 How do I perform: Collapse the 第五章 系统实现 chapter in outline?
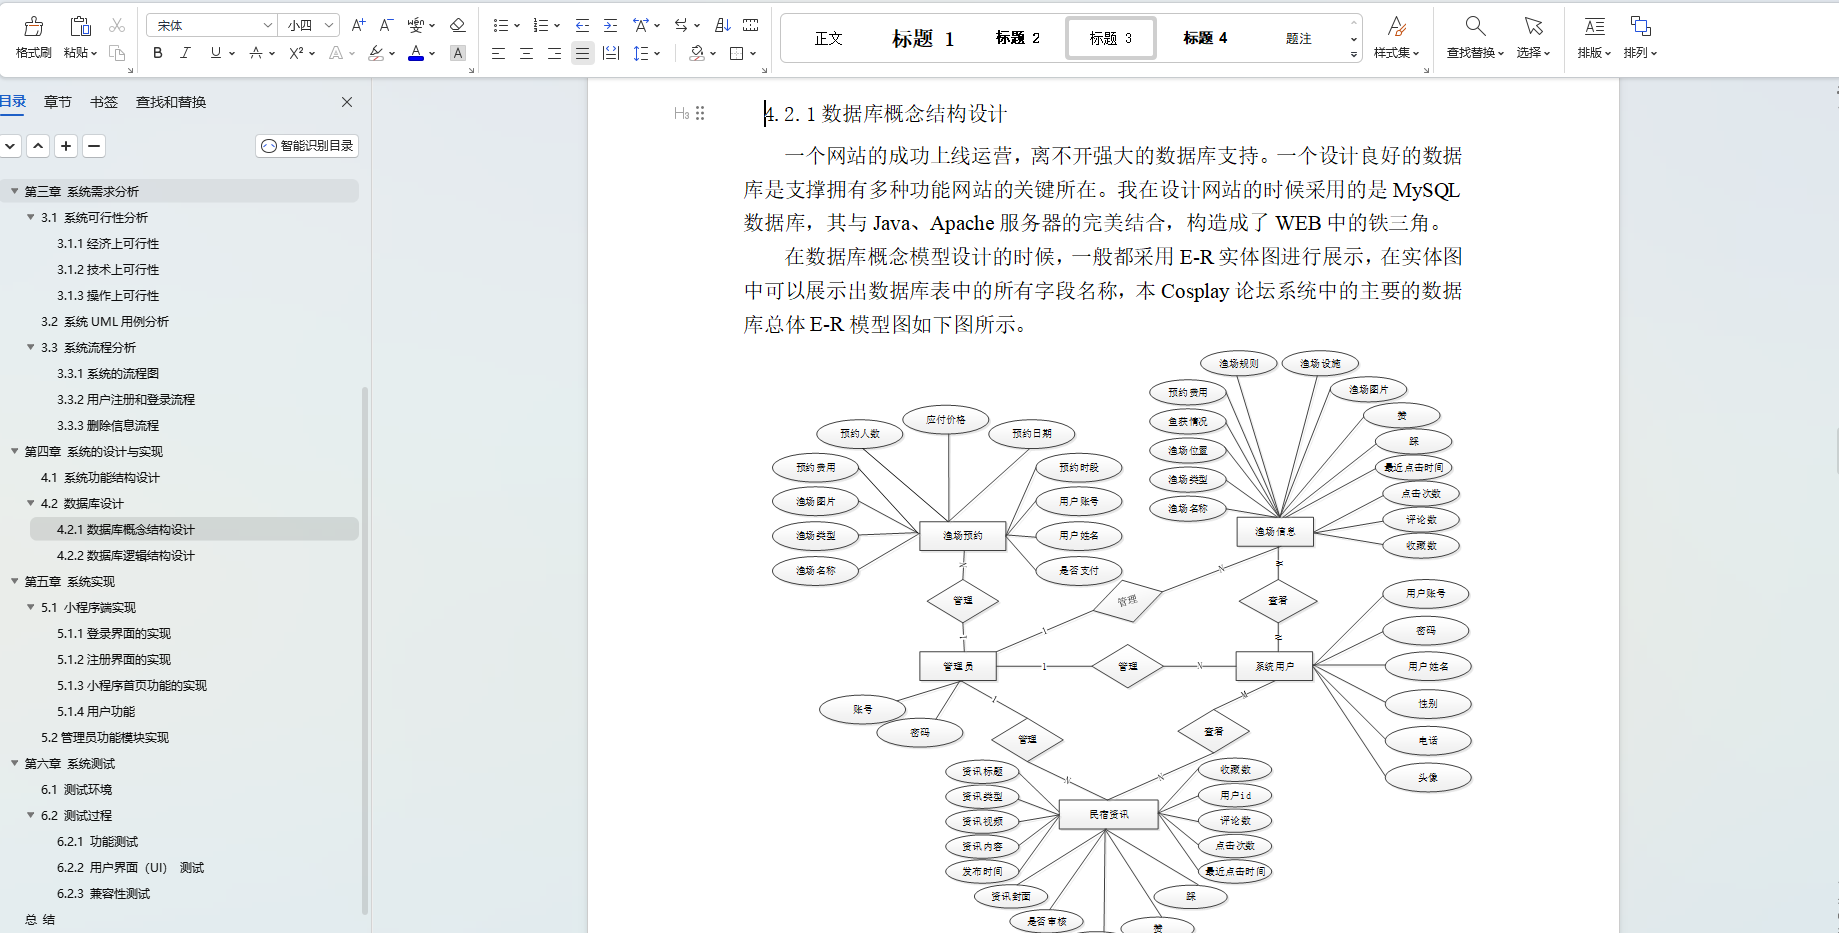click(x=14, y=581)
